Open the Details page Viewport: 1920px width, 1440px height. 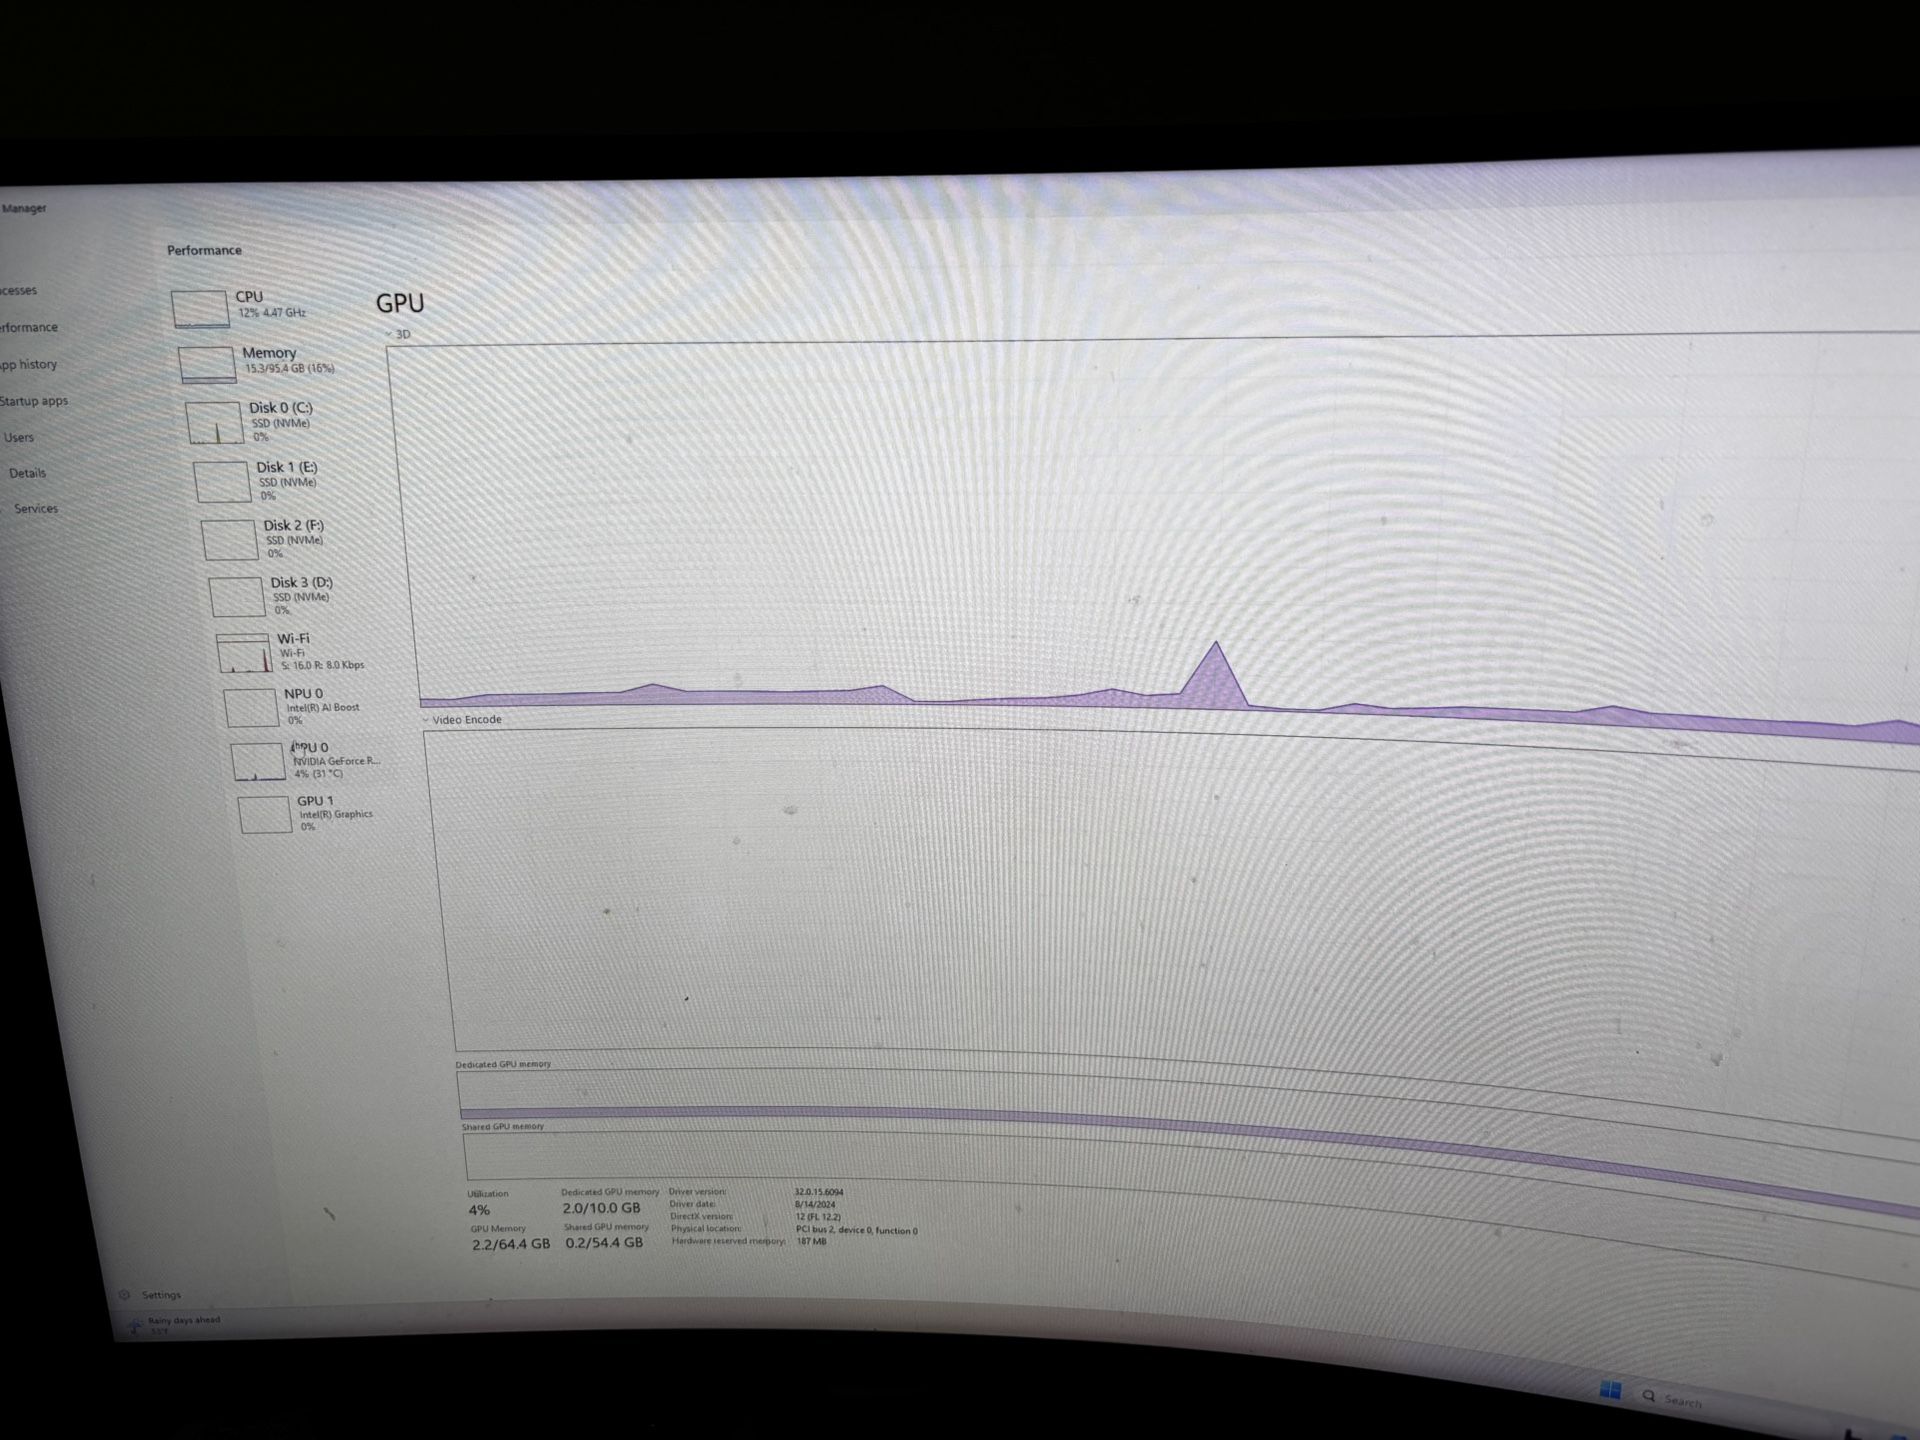coord(27,473)
